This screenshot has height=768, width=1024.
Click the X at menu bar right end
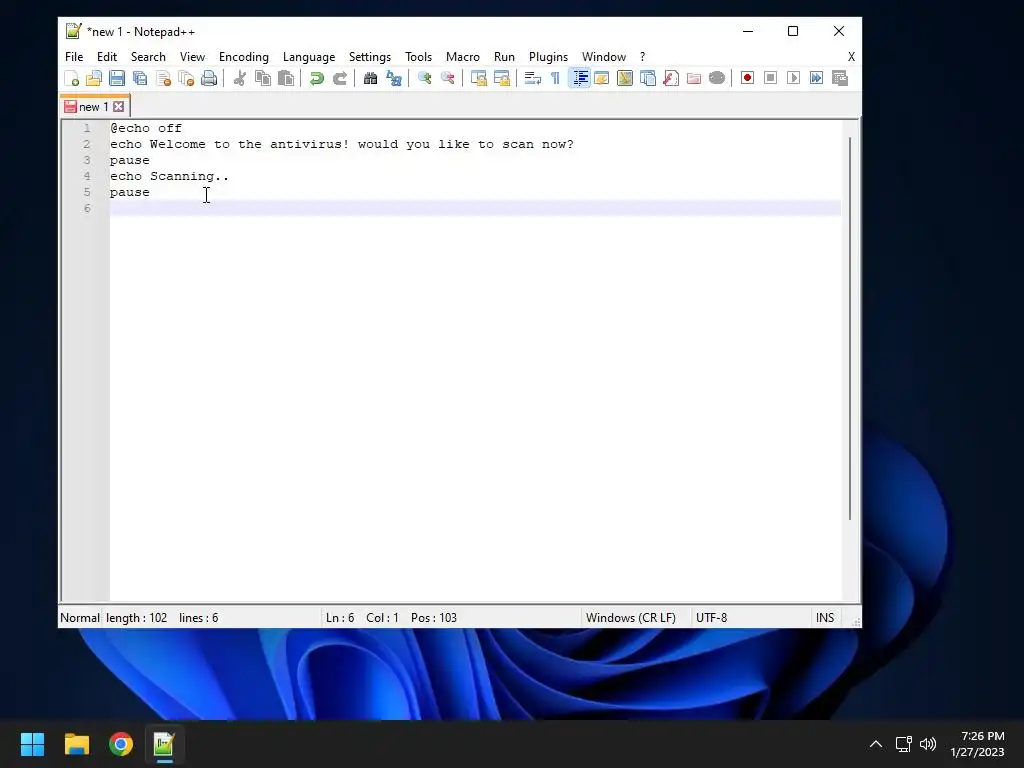coord(851,57)
